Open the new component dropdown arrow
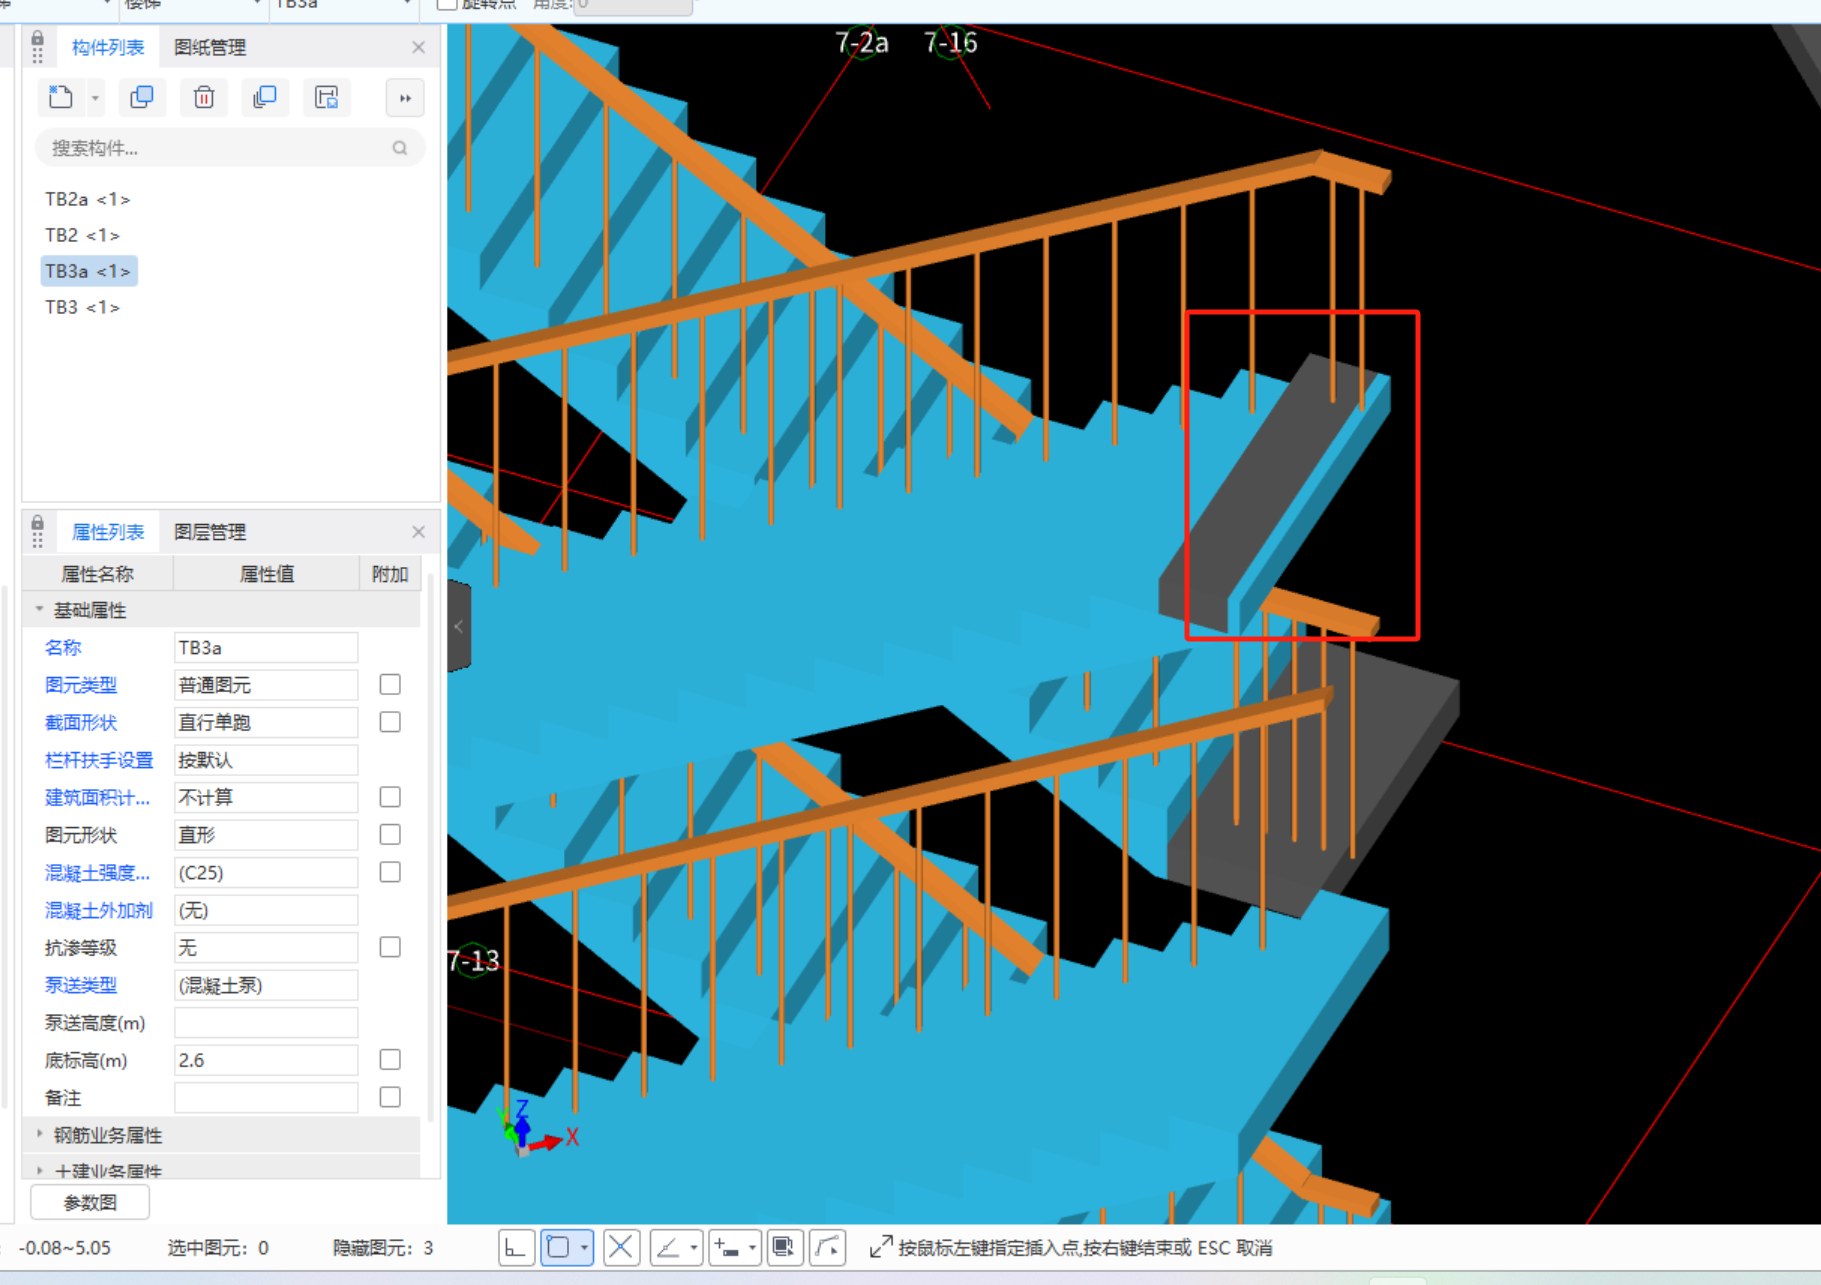Viewport: 1821px width, 1285px height. click(x=95, y=98)
